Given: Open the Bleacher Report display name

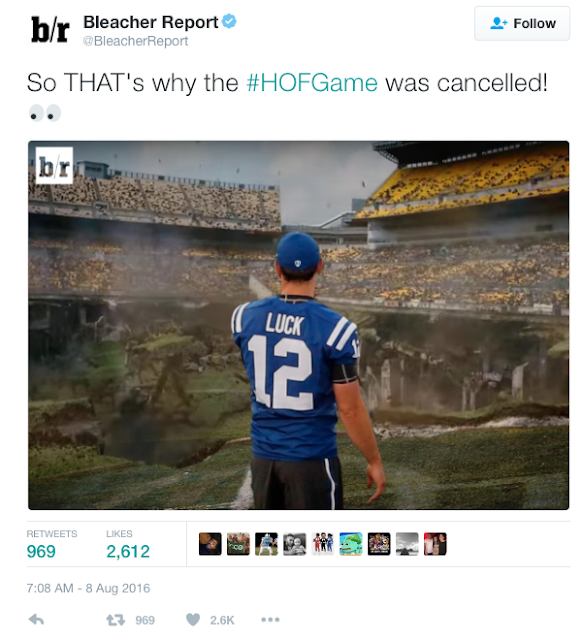Looking at the screenshot, I should [151, 22].
